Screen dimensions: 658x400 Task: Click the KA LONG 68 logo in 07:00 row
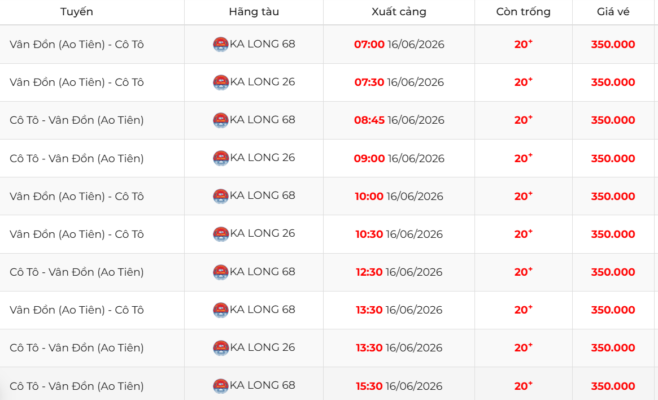click(221, 44)
